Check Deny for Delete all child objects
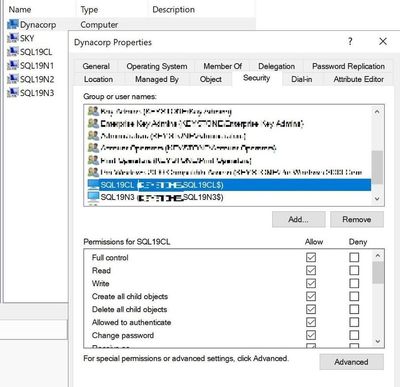The width and height of the screenshot is (400, 387). click(354, 309)
